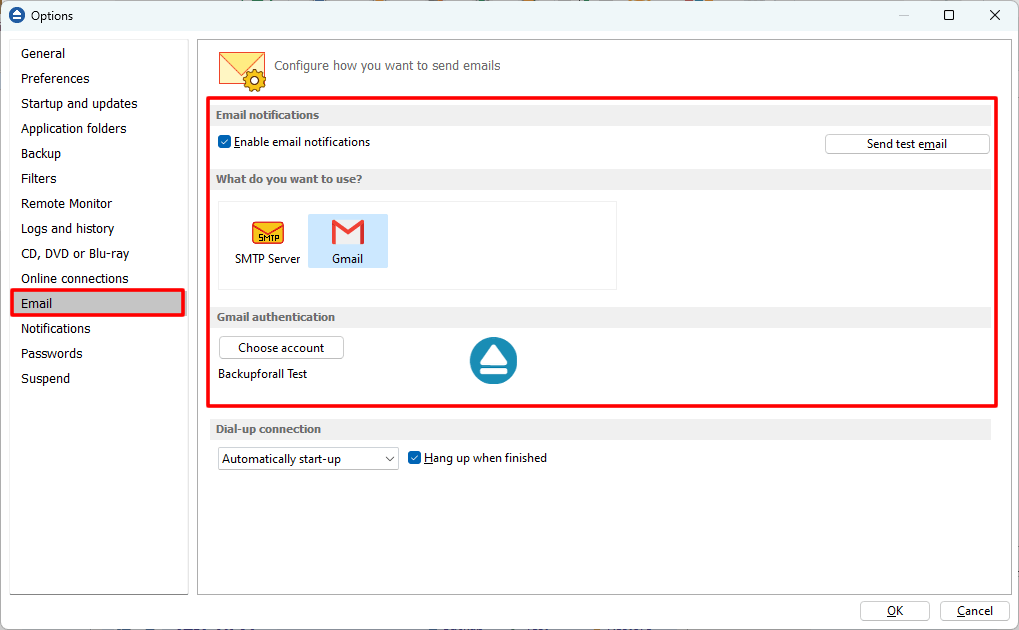Disable the Enable email notifications checkbox
Image resolution: width=1019 pixels, height=630 pixels.
pos(224,141)
